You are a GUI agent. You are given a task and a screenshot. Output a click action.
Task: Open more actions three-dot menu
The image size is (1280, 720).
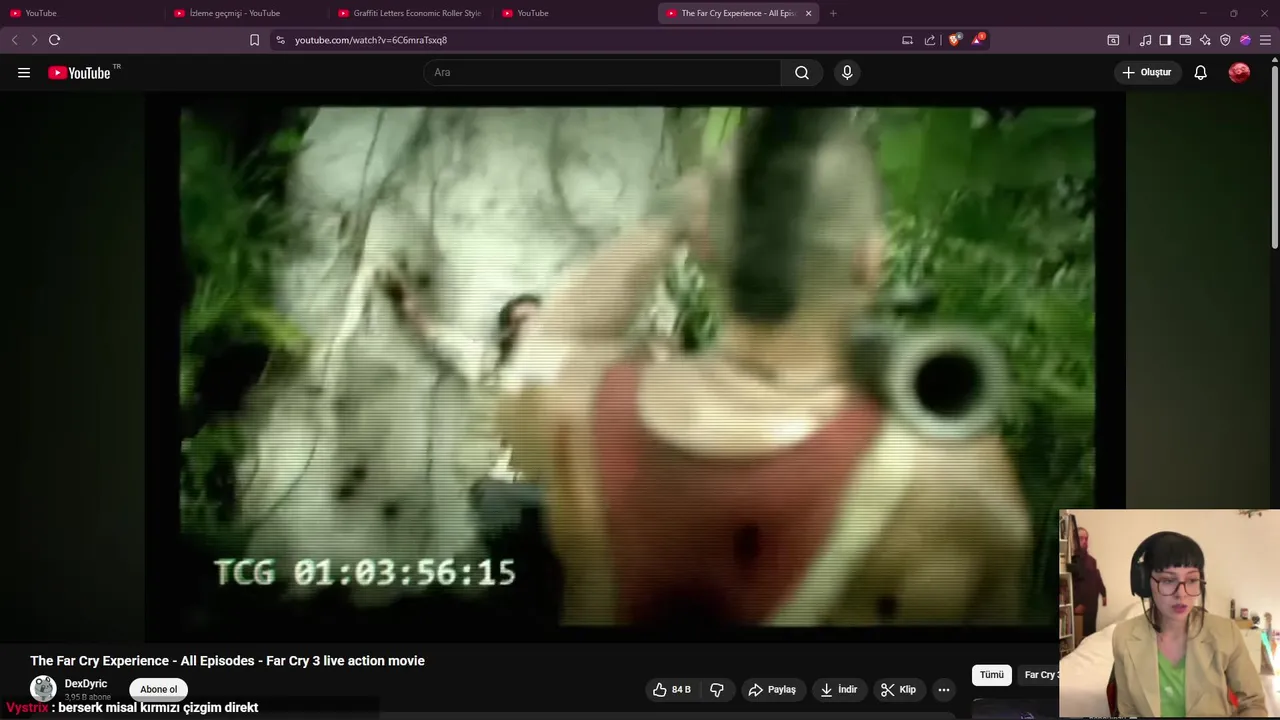[944, 689]
